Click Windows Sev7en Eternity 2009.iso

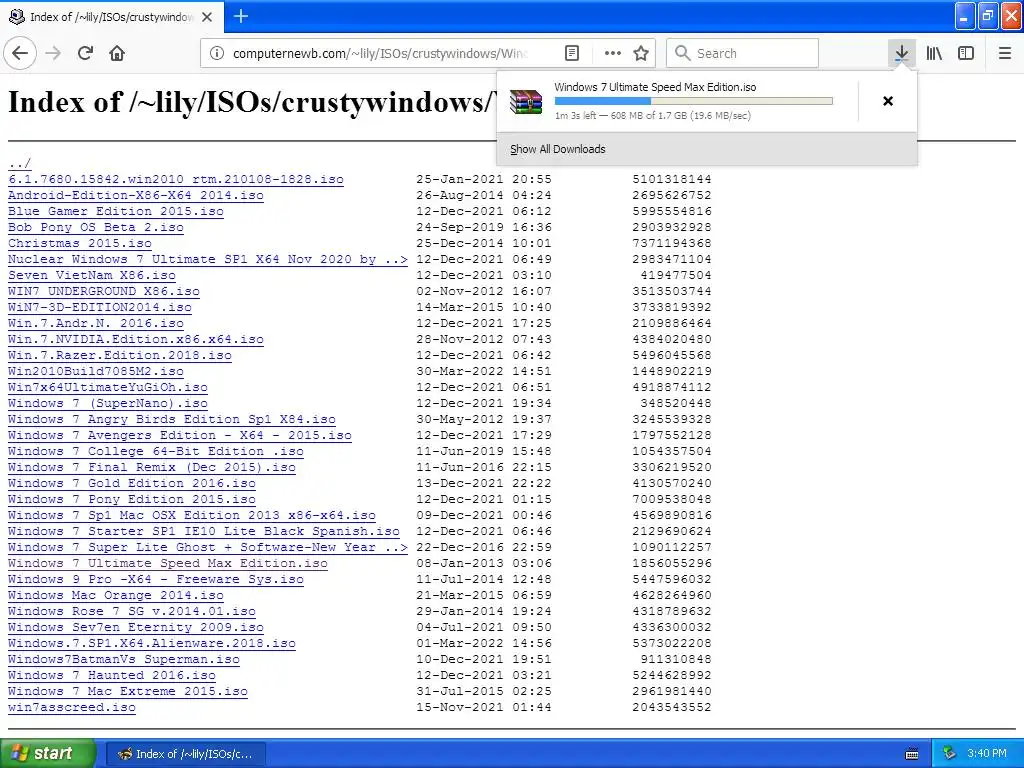point(136,627)
